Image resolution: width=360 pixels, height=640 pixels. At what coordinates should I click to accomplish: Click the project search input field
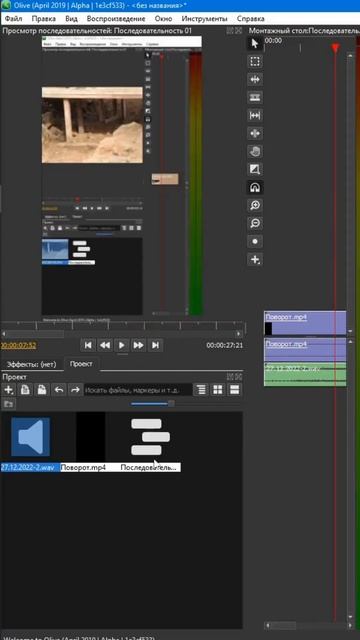coord(138,390)
